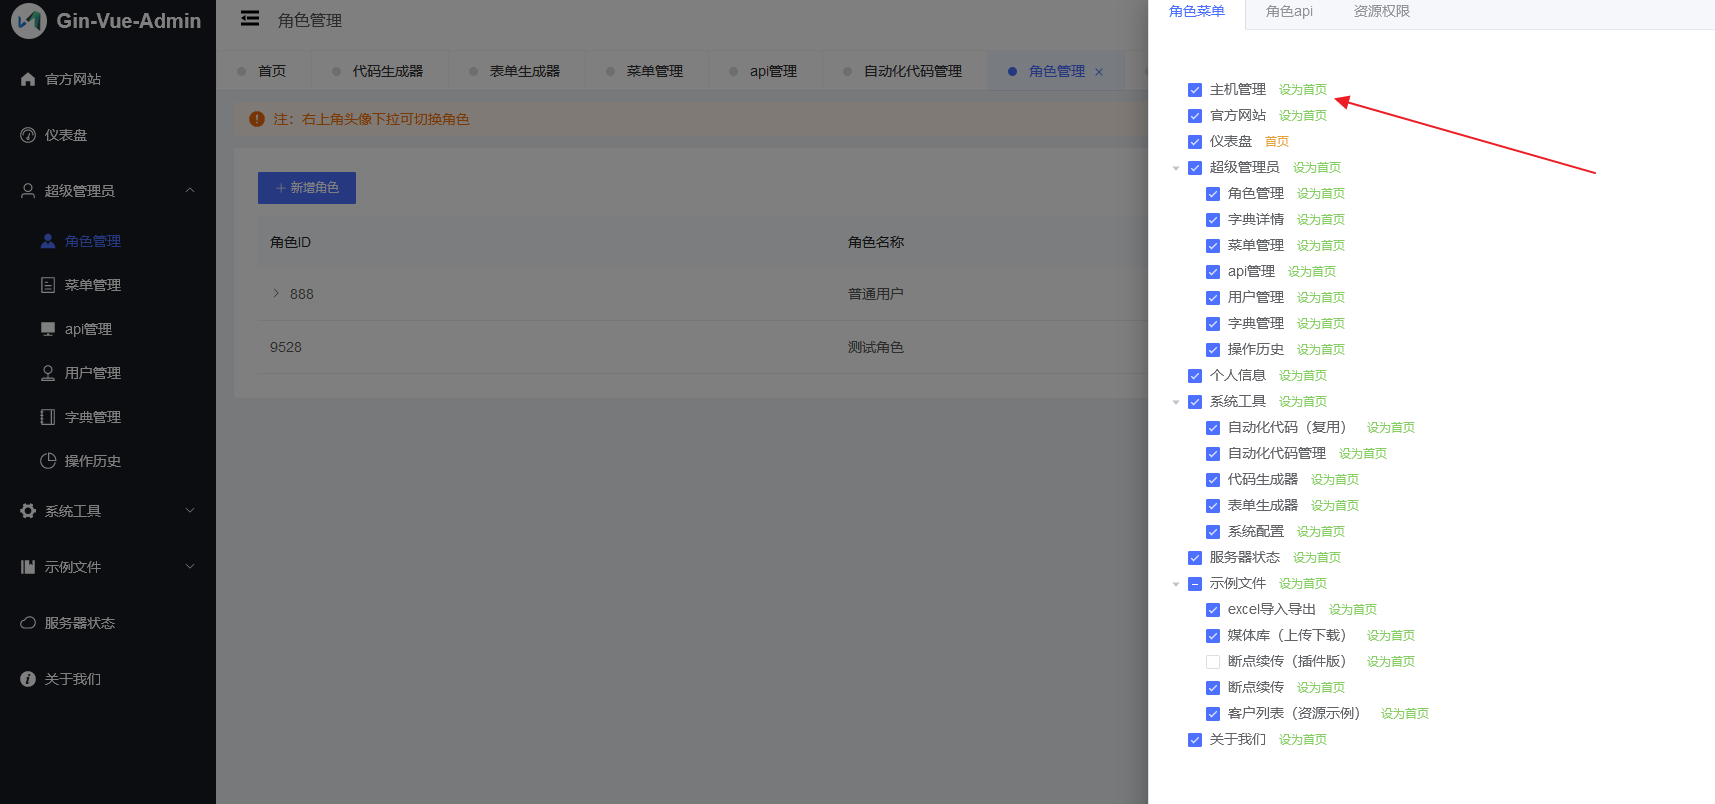Collapse the sidebar 超级管理员 submenu chevron
This screenshot has height=804, width=1715.
[x=190, y=190]
